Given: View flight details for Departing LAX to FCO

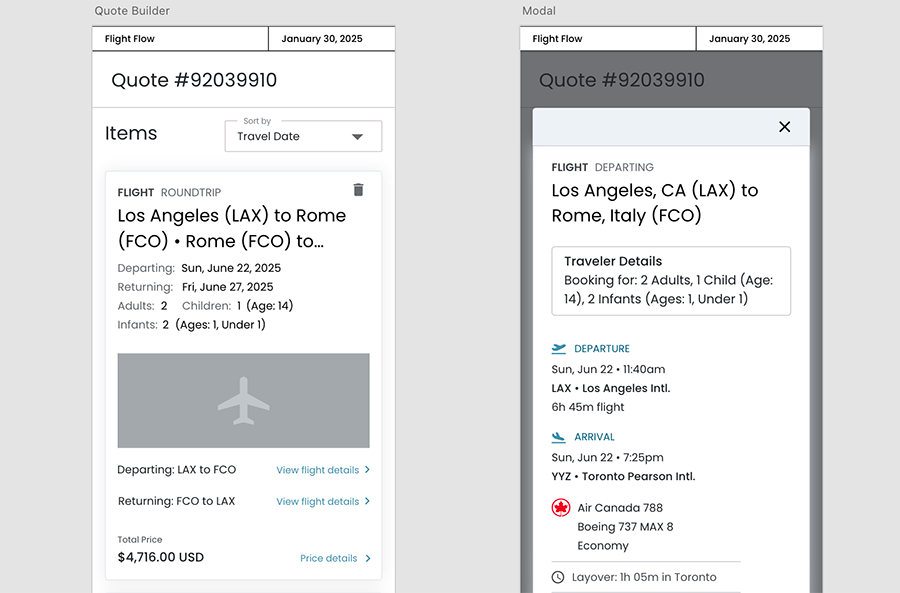Looking at the screenshot, I should [x=318, y=470].
